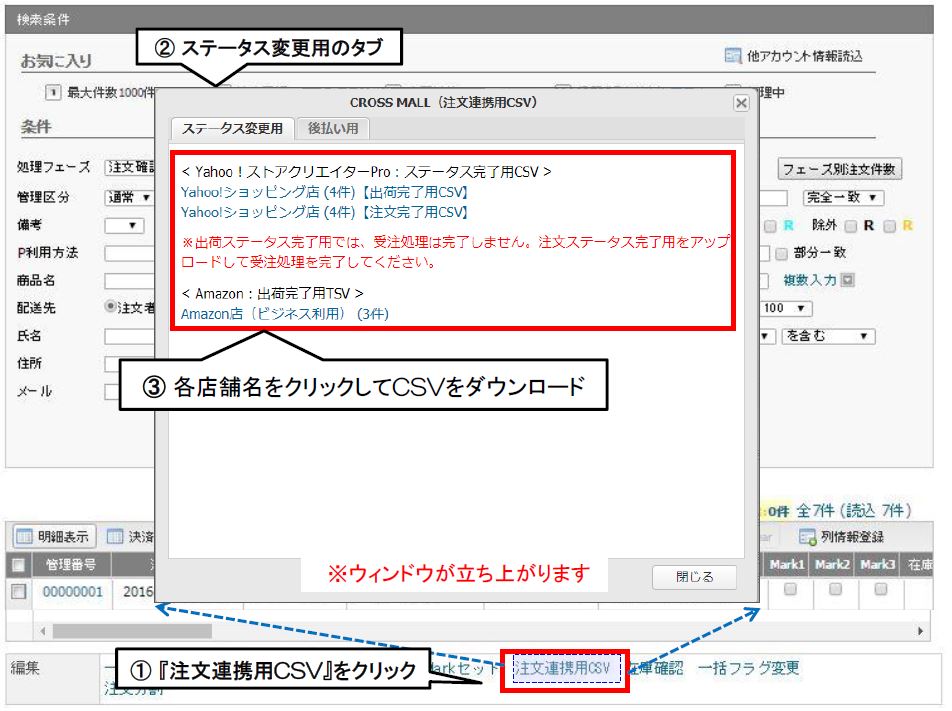This screenshot has width=952, height=711.
Task: Toggle Mark3 checkbox for order 00000001
Action: pyautogui.click(x=880, y=589)
